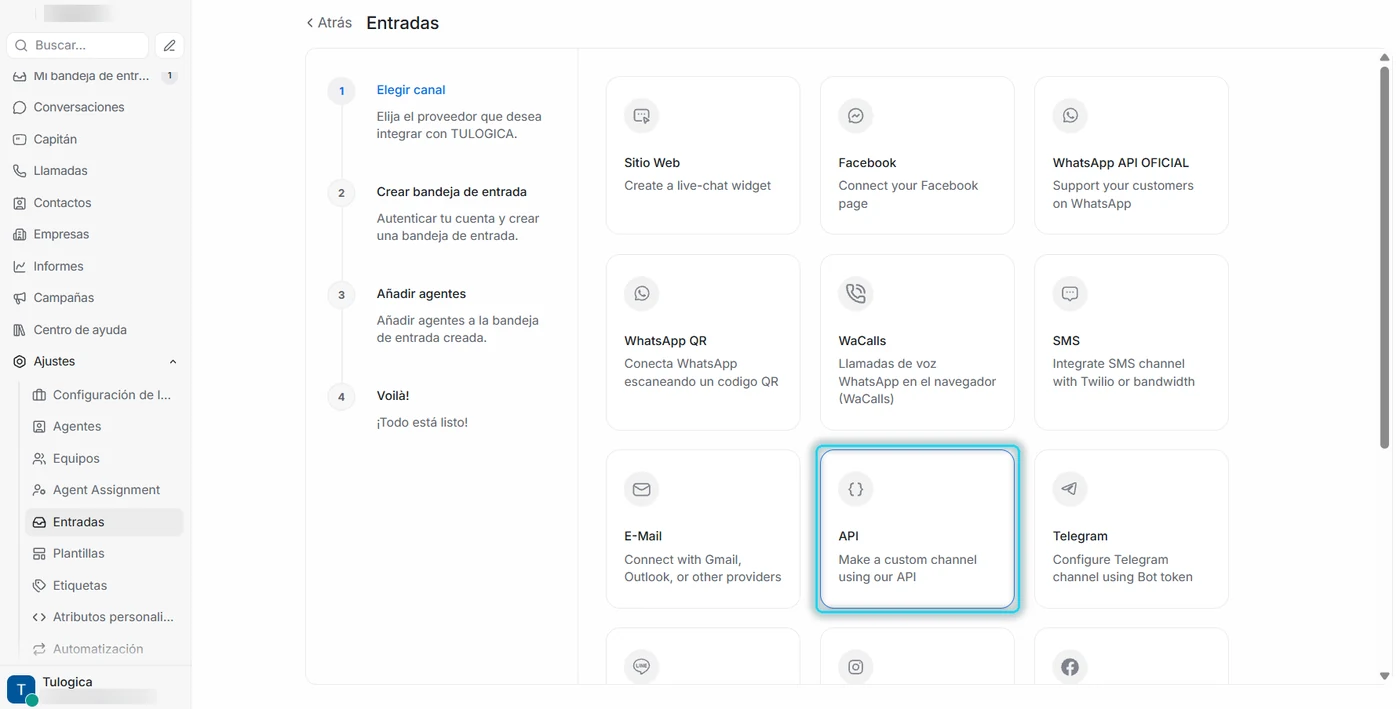This screenshot has height=709, width=1400.
Task: Click 'Create a live-chat widget' description
Action: pyautogui.click(x=698, y=186)
